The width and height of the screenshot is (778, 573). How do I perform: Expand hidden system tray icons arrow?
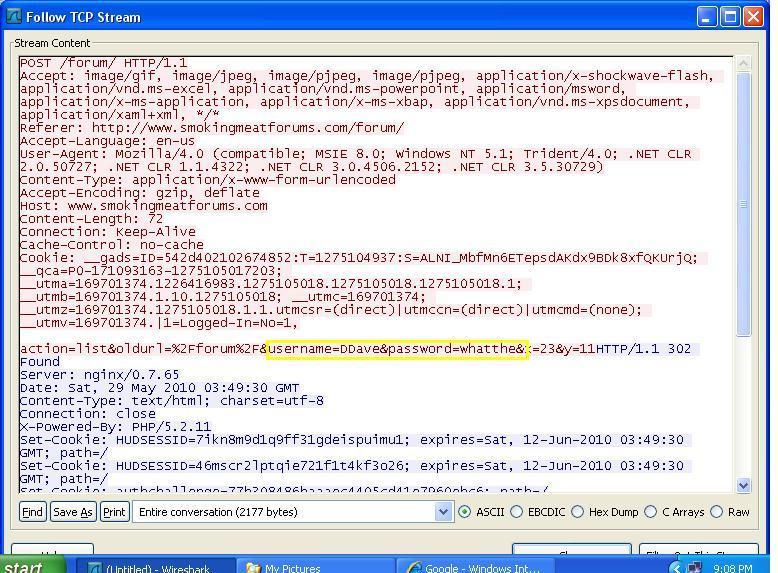675,567
